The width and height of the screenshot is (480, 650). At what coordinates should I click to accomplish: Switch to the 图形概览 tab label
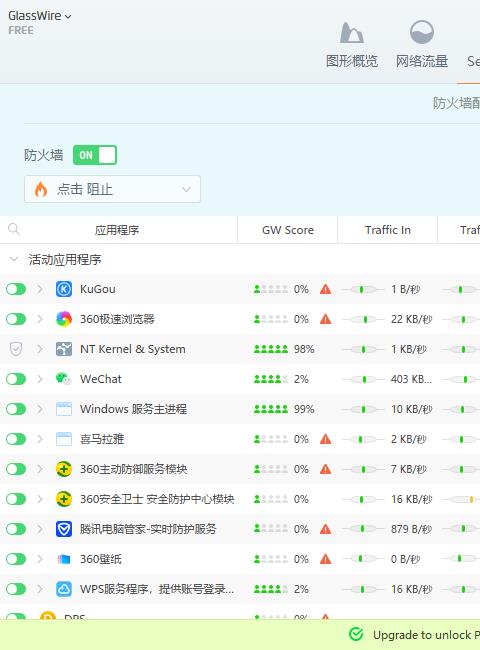352,61
